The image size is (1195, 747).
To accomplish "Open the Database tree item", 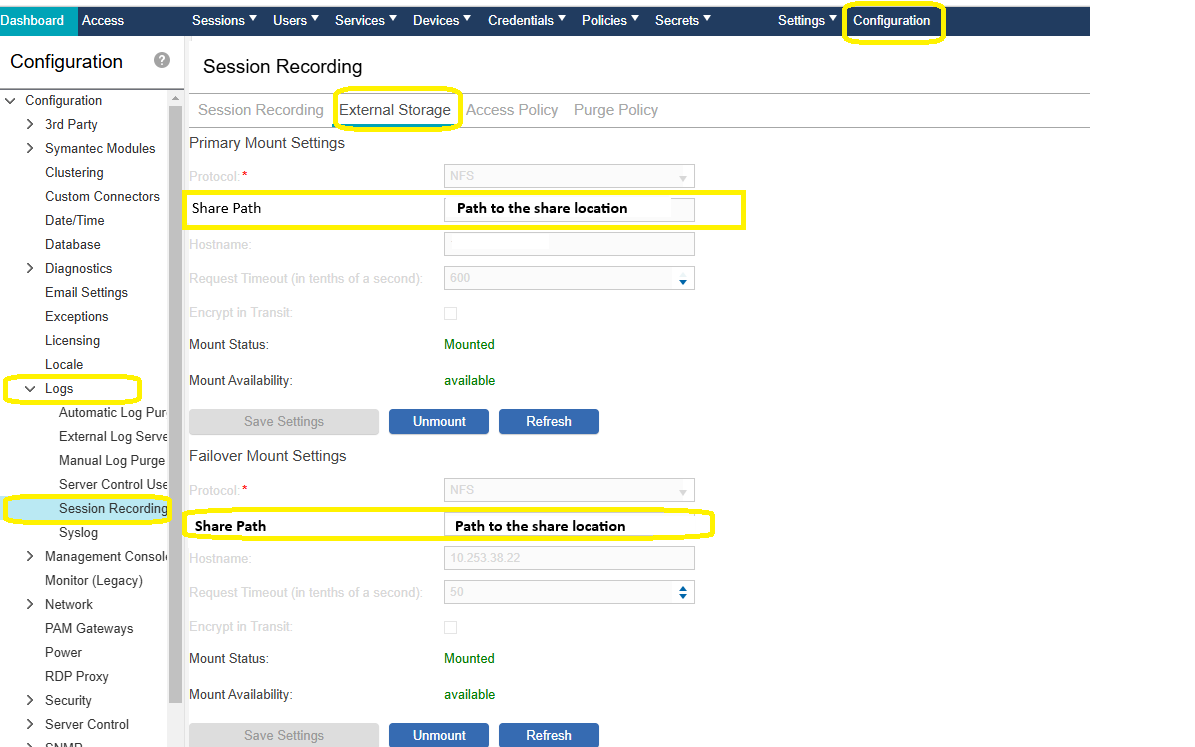I will tap(72, 245).
